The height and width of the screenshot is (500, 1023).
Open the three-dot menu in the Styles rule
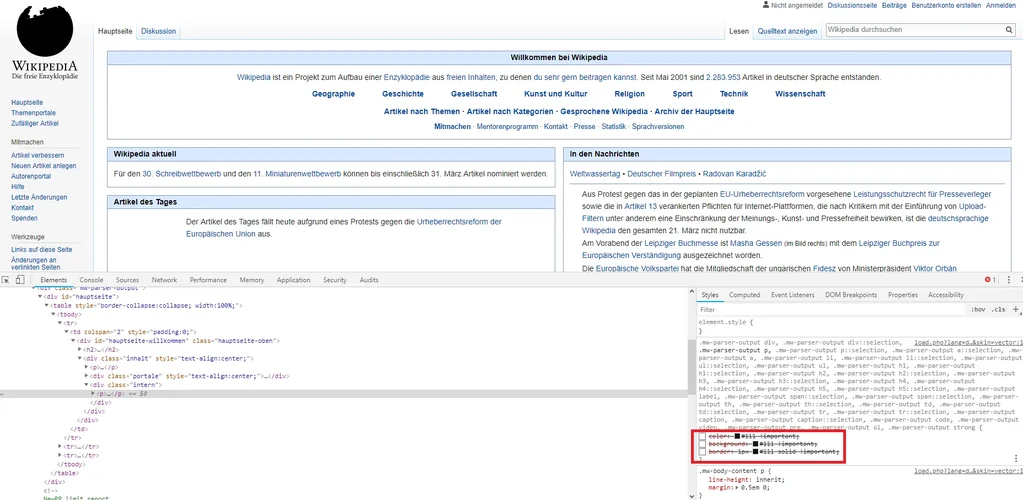(x=1016, y=459)
